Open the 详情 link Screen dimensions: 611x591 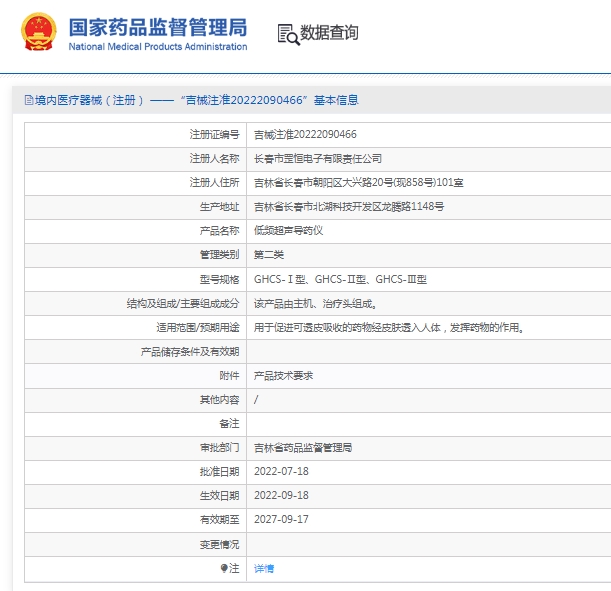pos(264,568)
